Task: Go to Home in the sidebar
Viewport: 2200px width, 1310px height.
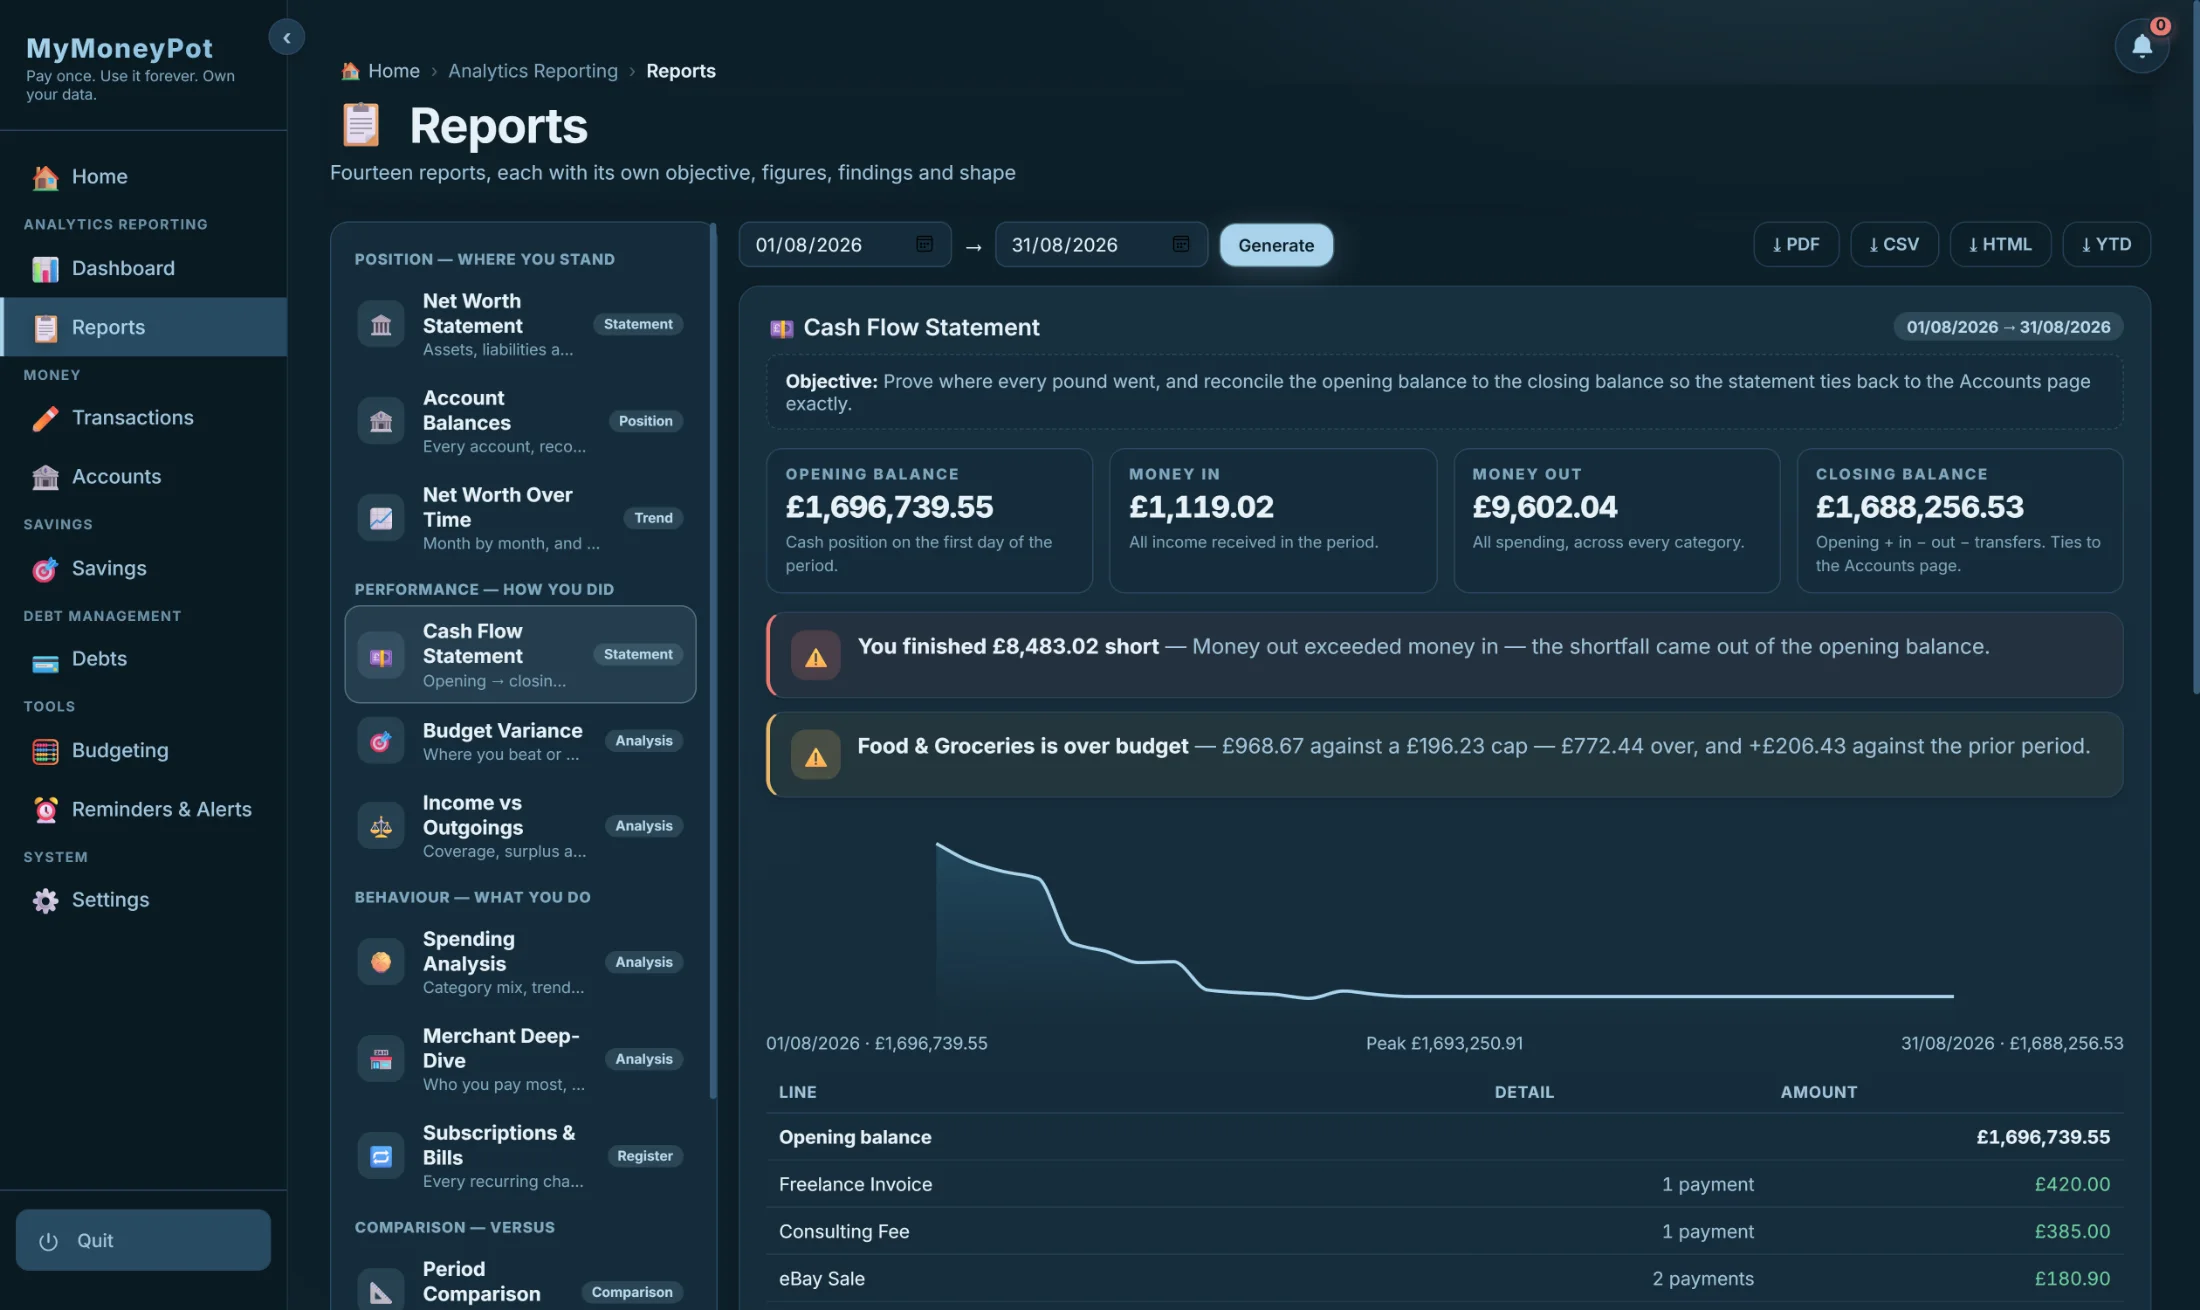Action: point(144,177)
